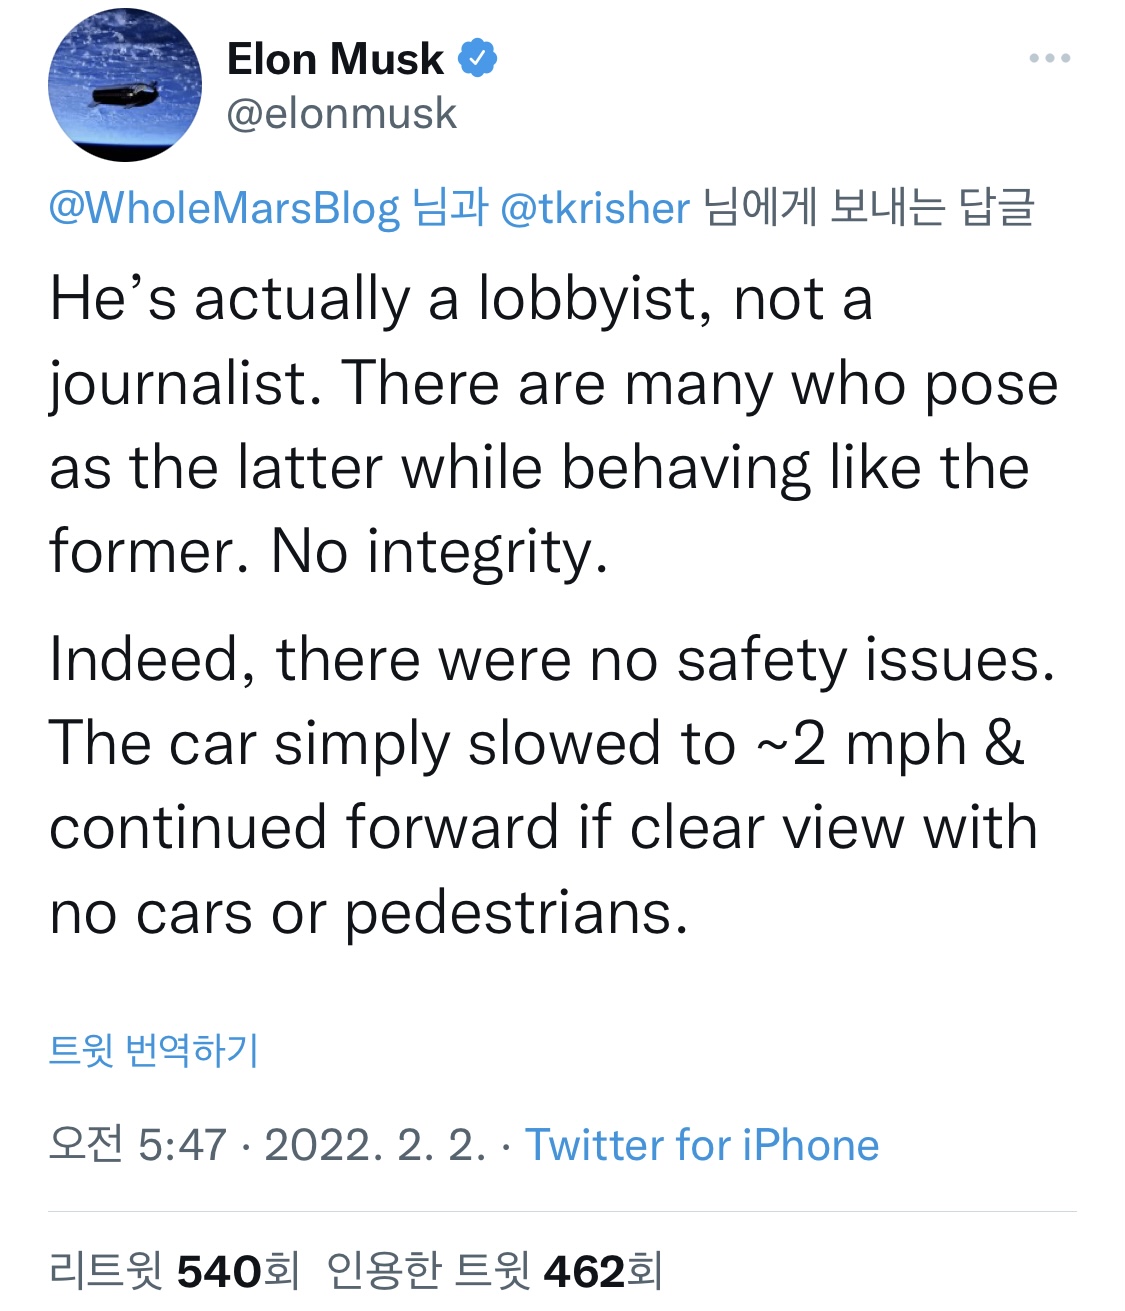Click the blue verified badge next to Elon Musk
The height and width of the screenshot is (1311, 1125).
pyautogui.click(x=478, y=58)
